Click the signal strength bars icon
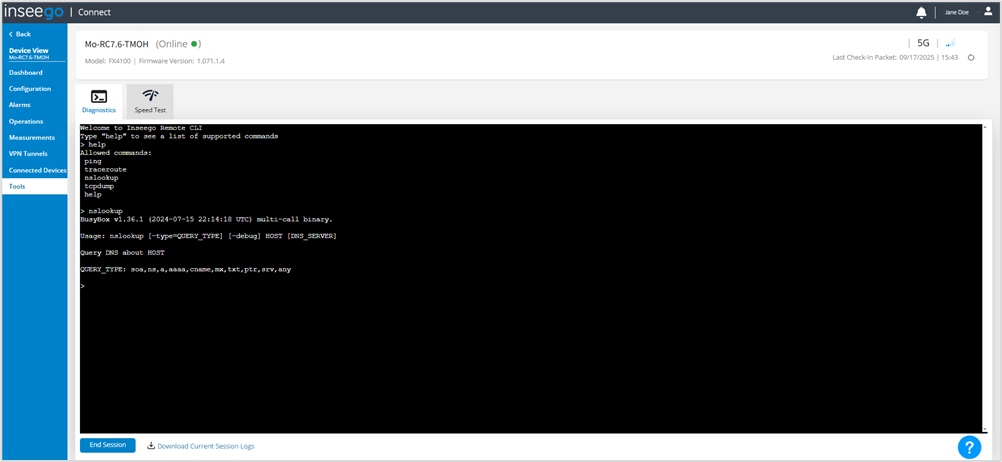The width and height of the screenshot is (1002, 462). tap(950, 44)
